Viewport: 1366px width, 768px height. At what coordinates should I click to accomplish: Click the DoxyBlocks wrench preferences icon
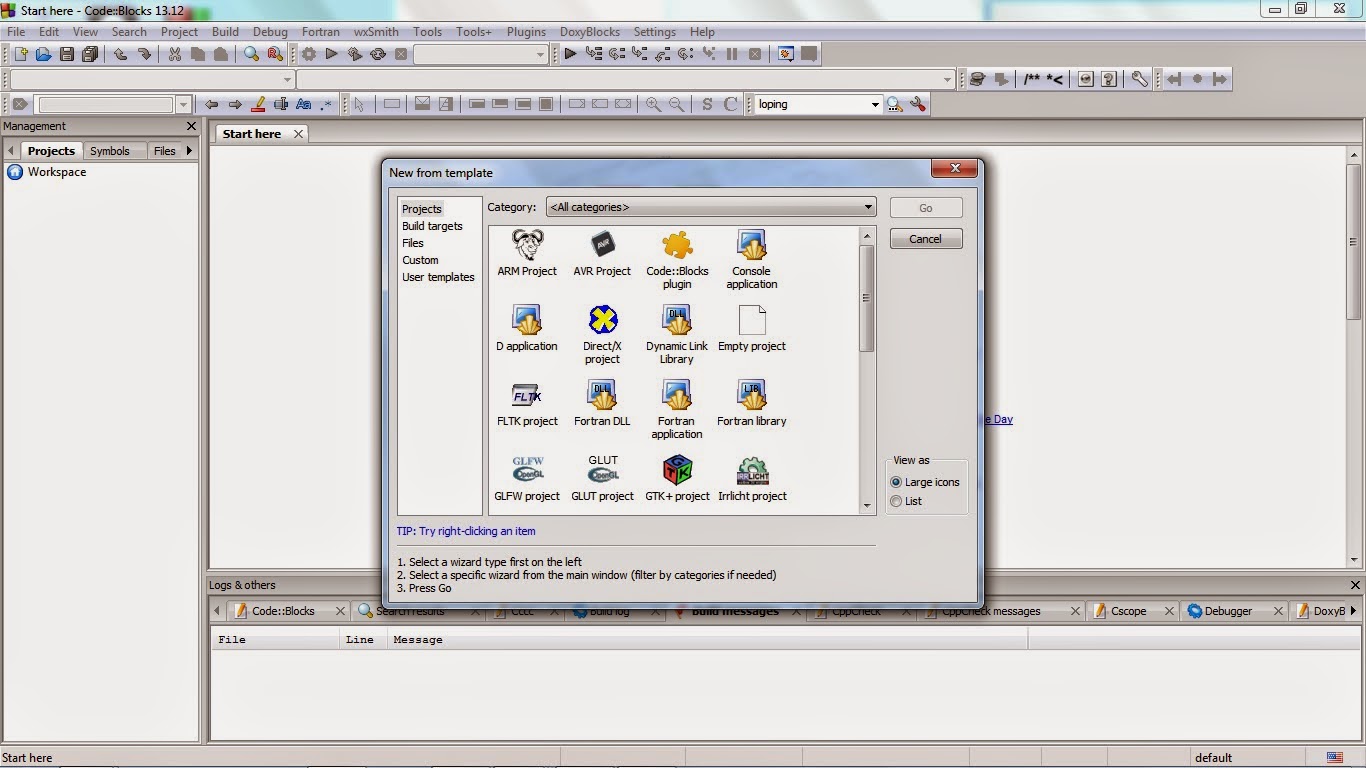pyautogui.click(x=1139, y=79)
